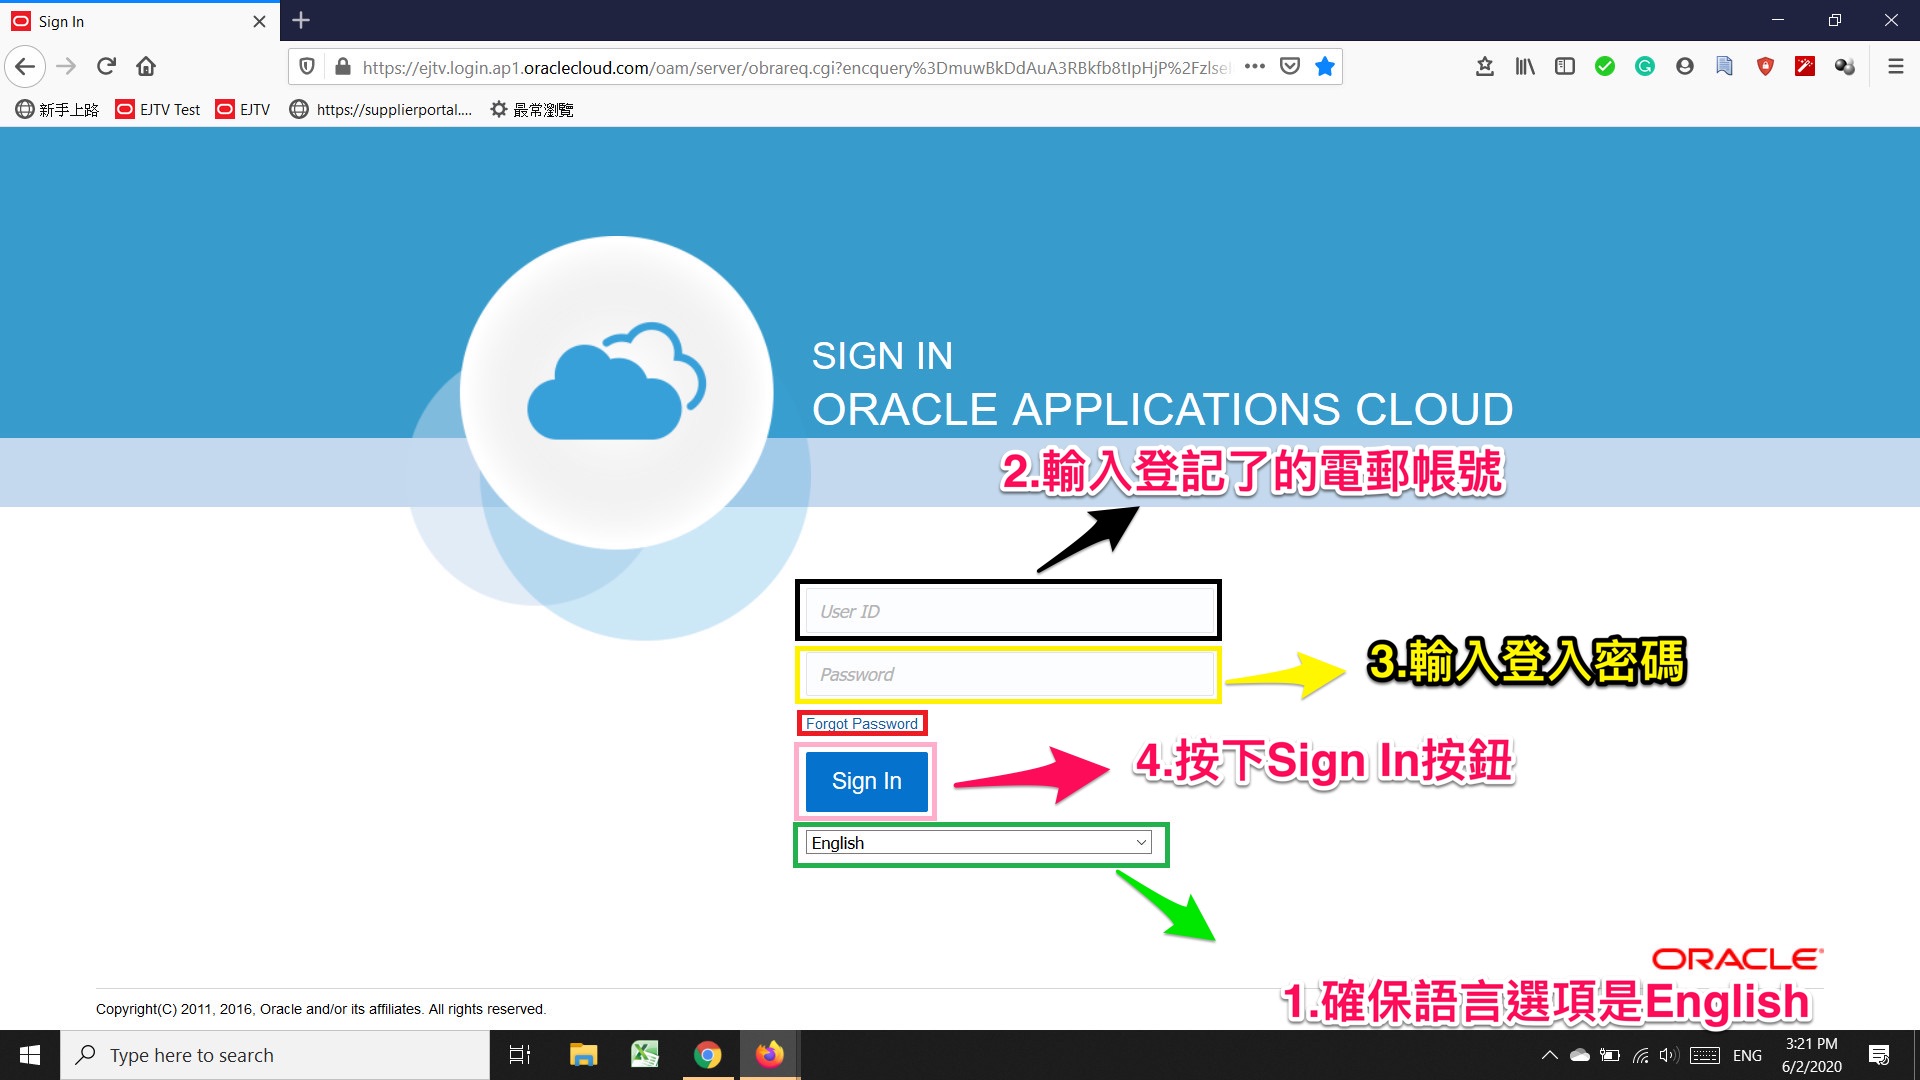Image resolution: width=1920 pixels, height=1080 pixels.
Task: Focus the User ID field
Action: (1009, 611)
